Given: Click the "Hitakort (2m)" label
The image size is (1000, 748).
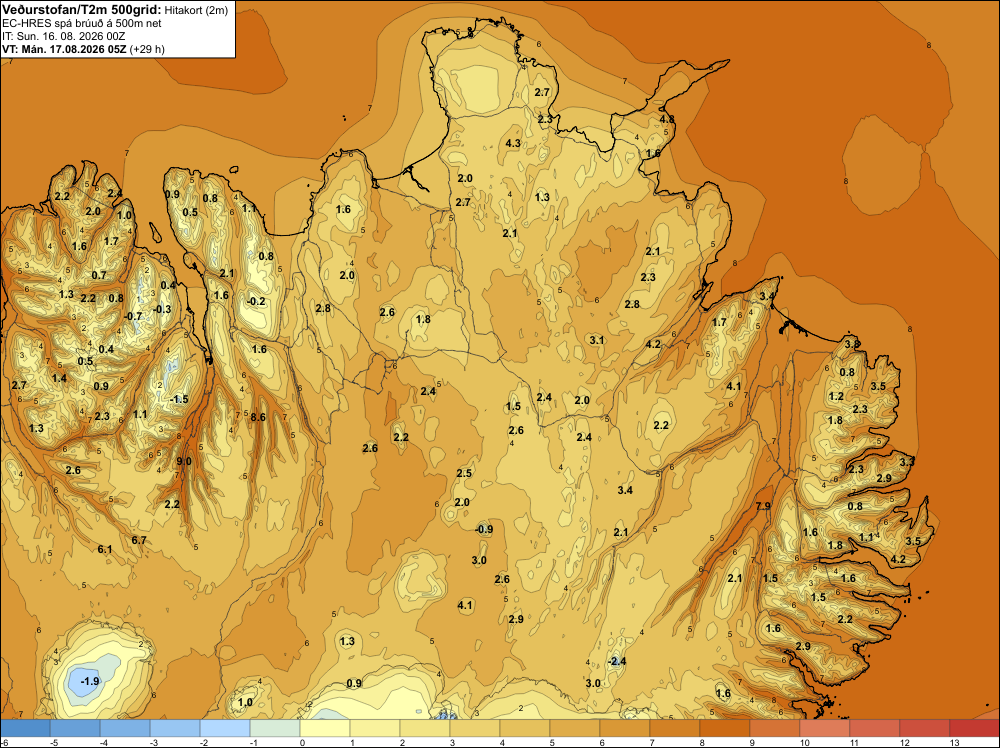Looking at the screenshot, I should pyautogui.click(x=196, y=10).
